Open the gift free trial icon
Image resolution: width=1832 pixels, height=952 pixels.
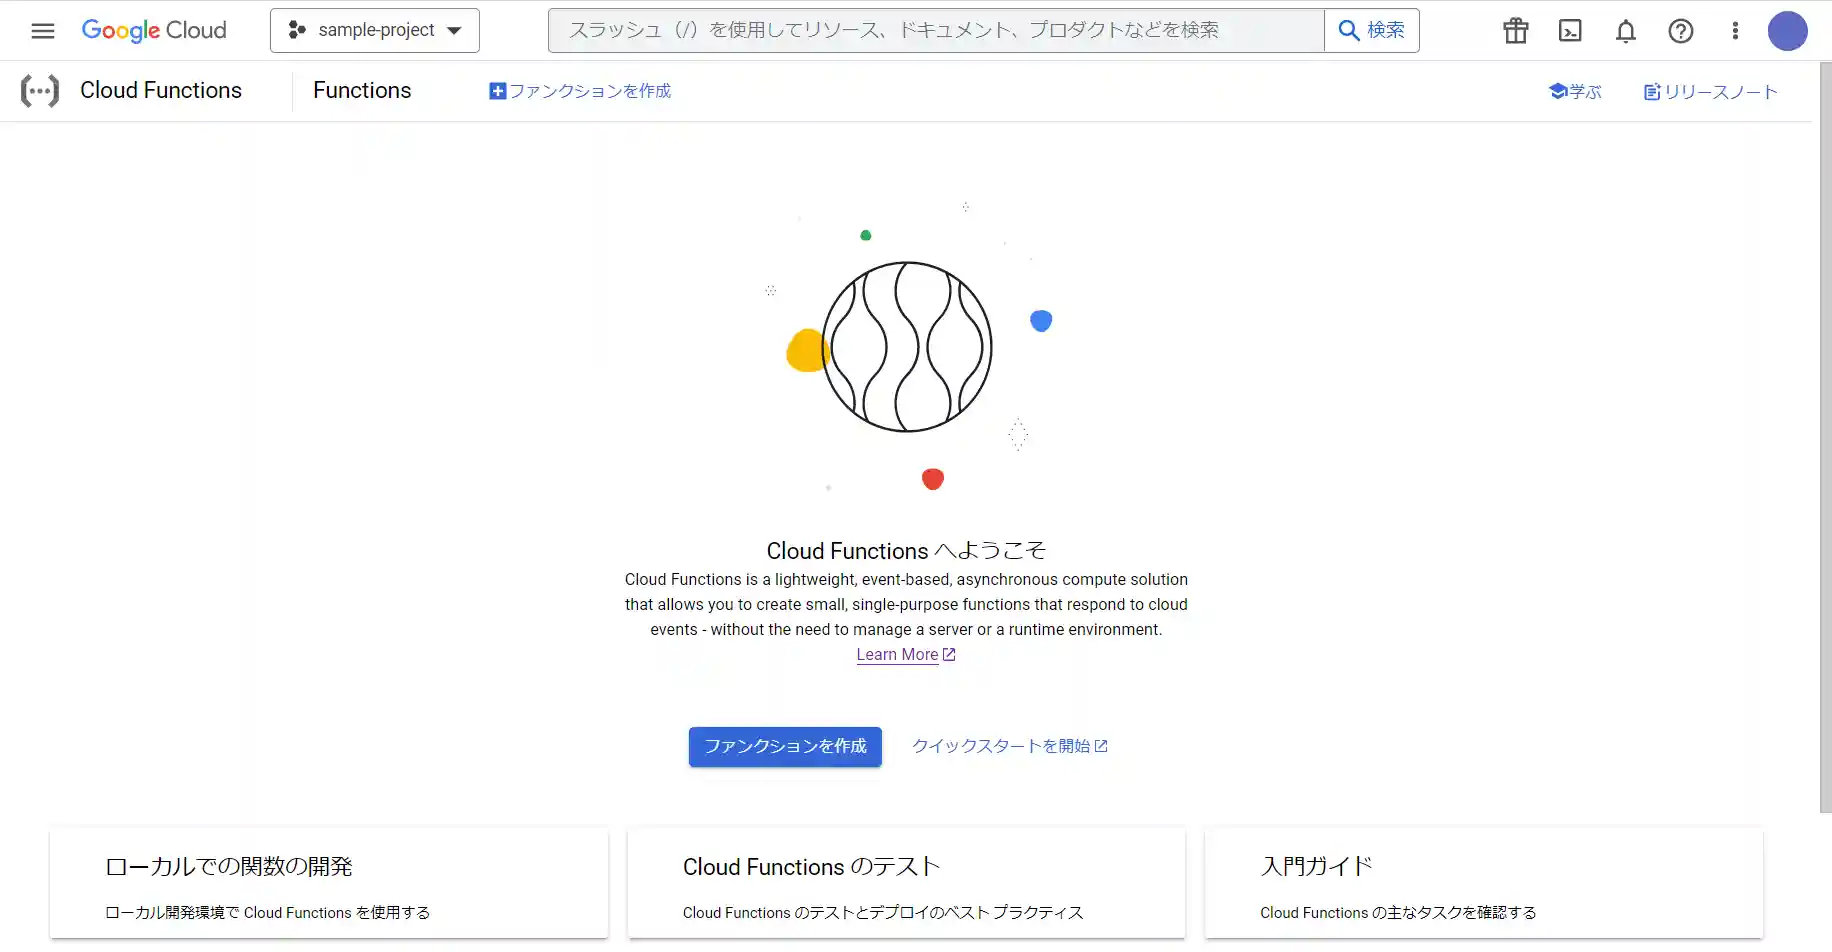[x=1516, y=31]
